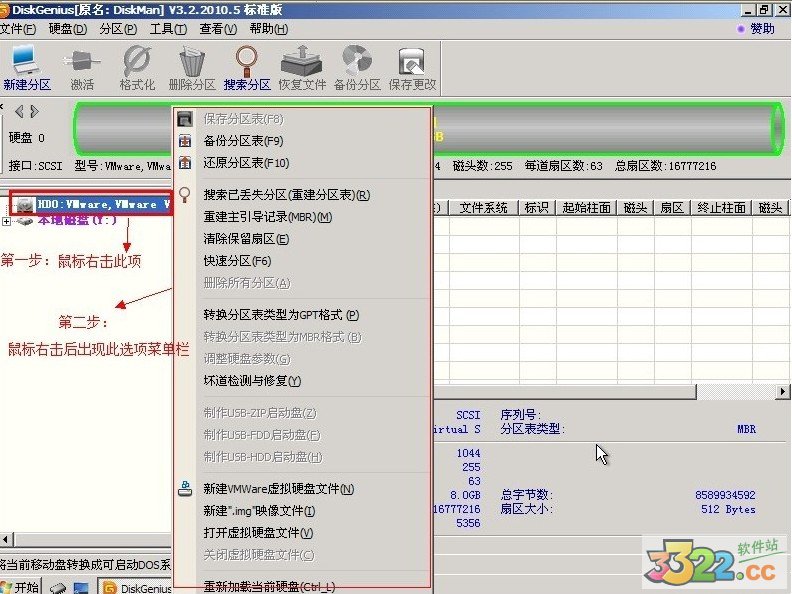Select HD0: VMware disk in tree
The width and height of the screenshot is (792, 594).
tap(104, 205)
